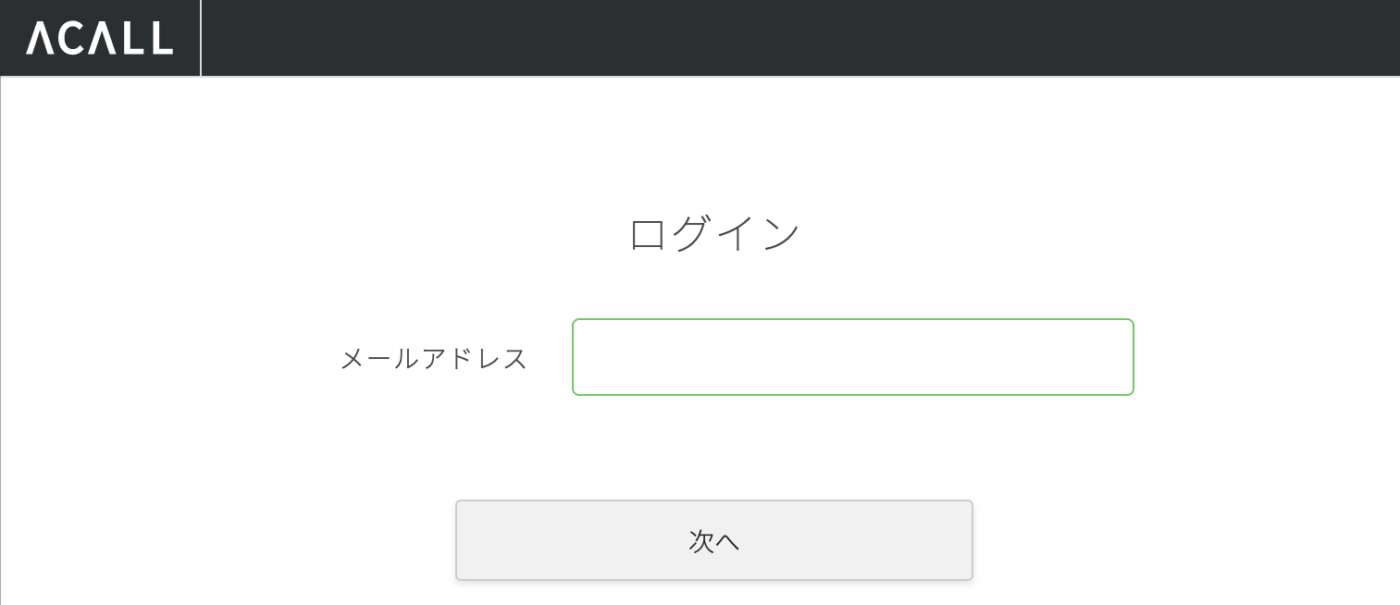Click the ログ characters of the login title
The height and width of the screenshot is (605, 1400).
coord(671,234)
